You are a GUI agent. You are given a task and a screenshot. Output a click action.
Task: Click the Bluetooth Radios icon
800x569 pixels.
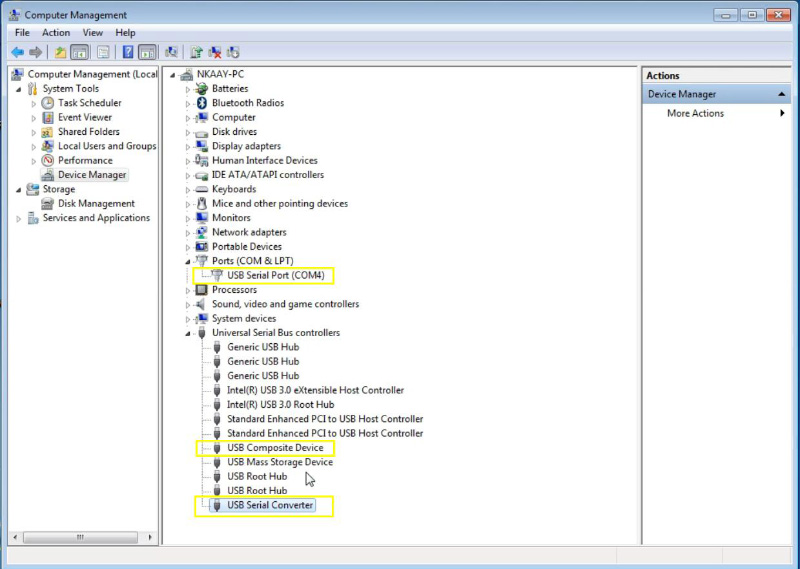[x=201, y=103]
